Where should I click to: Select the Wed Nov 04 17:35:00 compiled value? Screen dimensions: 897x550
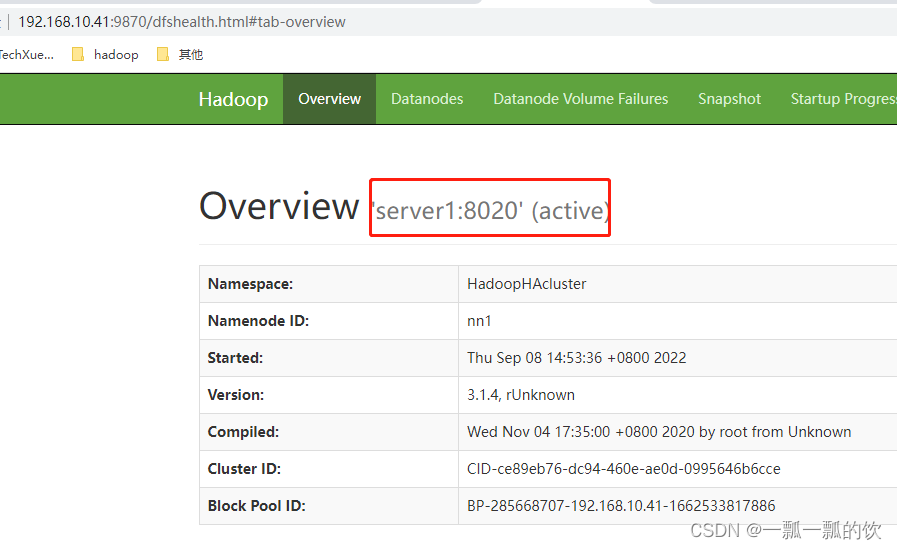click(659, 432)
